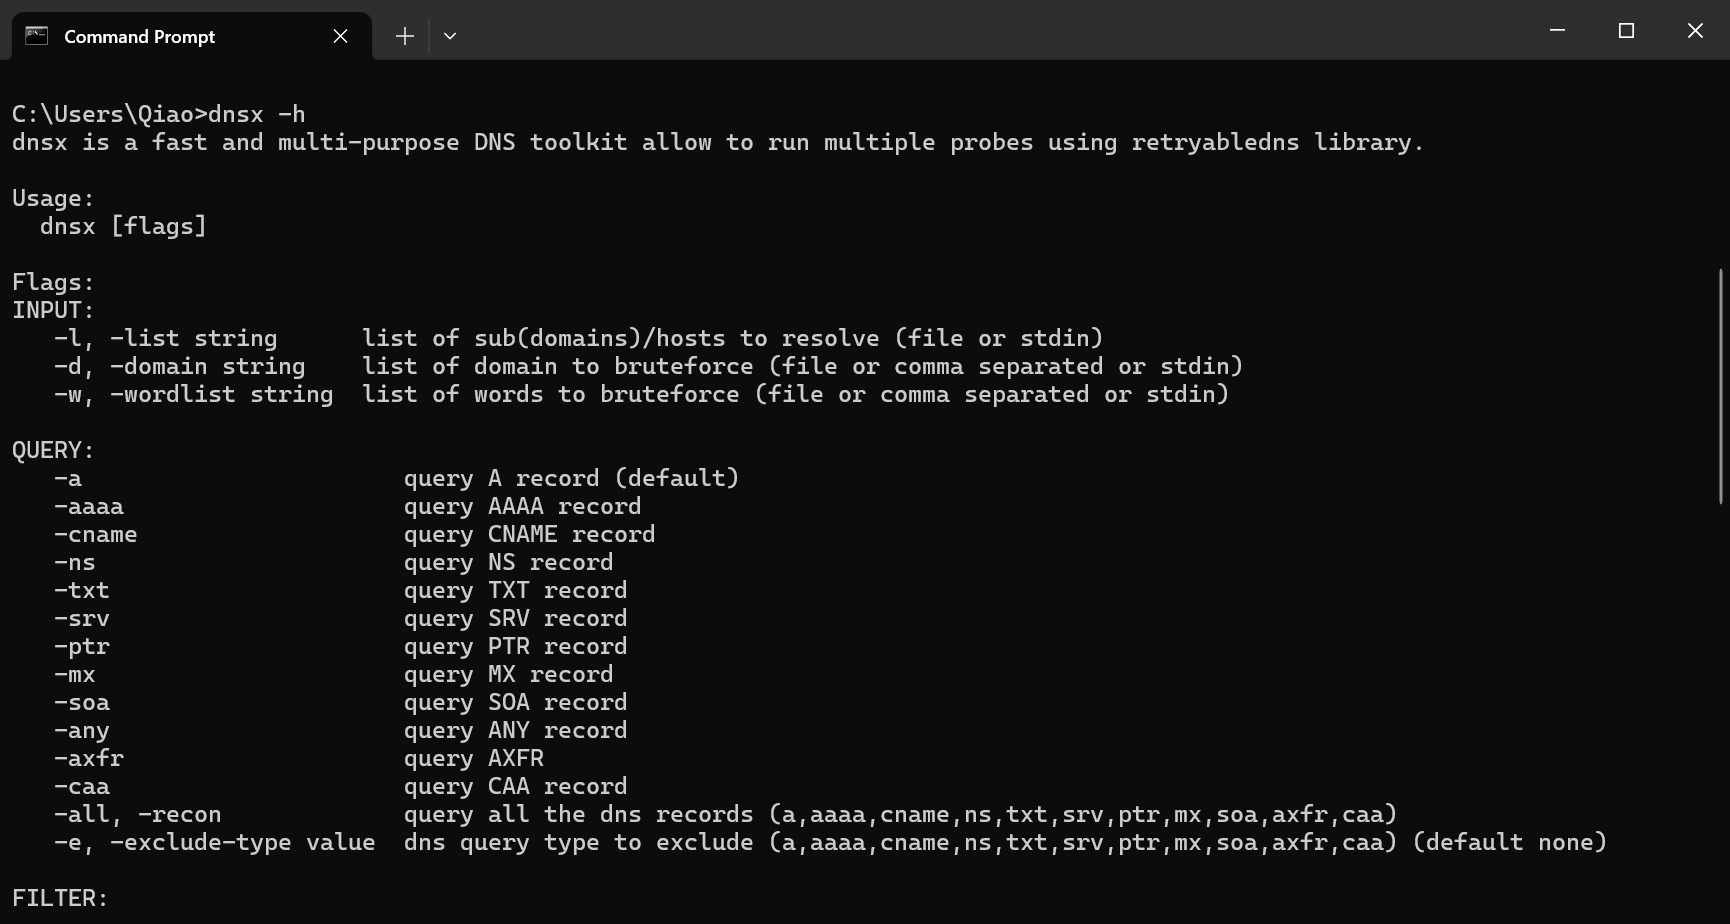Close the Command Prompt tab
The height and width of the screenshot is (924, 1730).
point(340,36)
